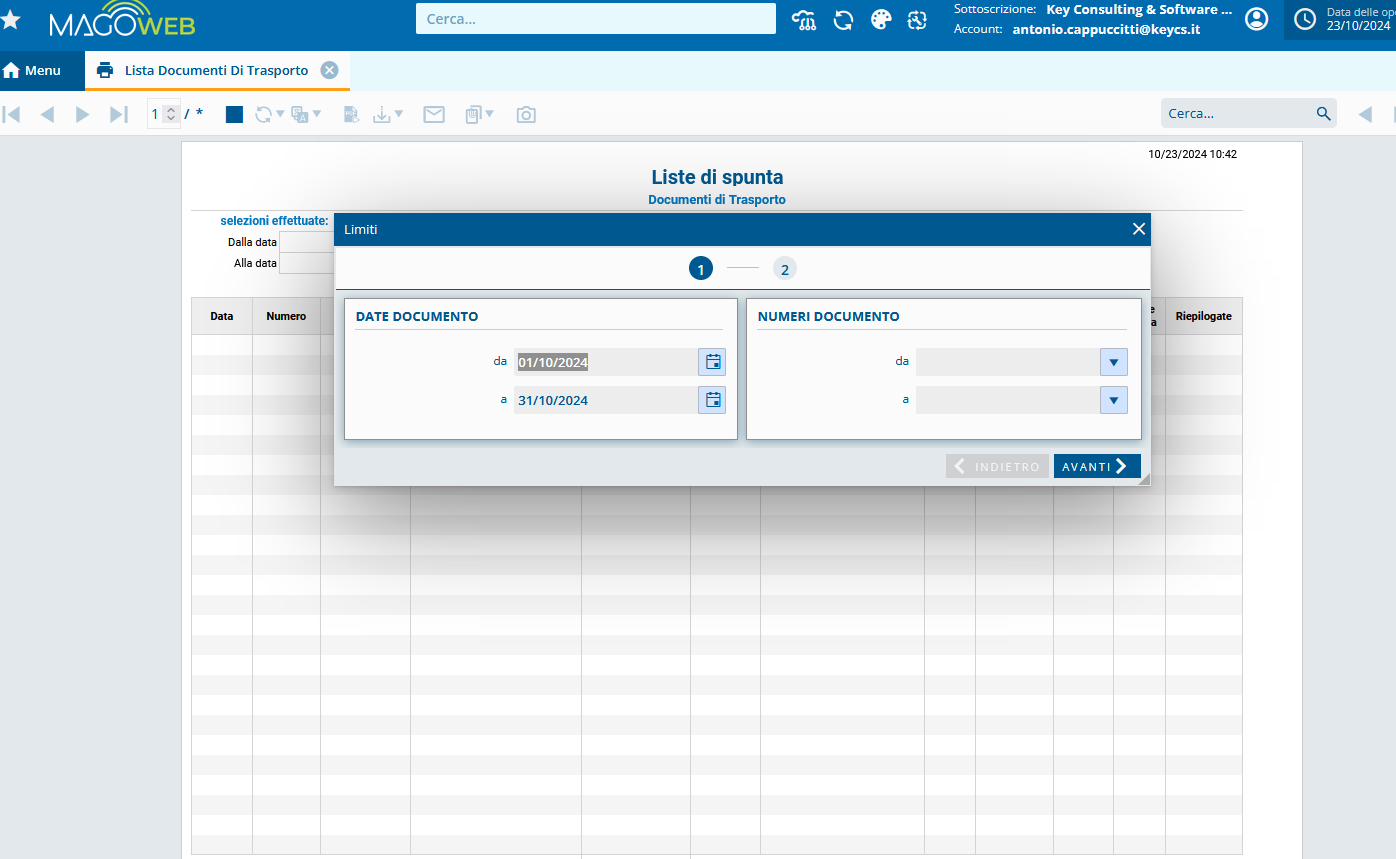Select Lista Documenti Di Trasporto tab

(216, 70)
